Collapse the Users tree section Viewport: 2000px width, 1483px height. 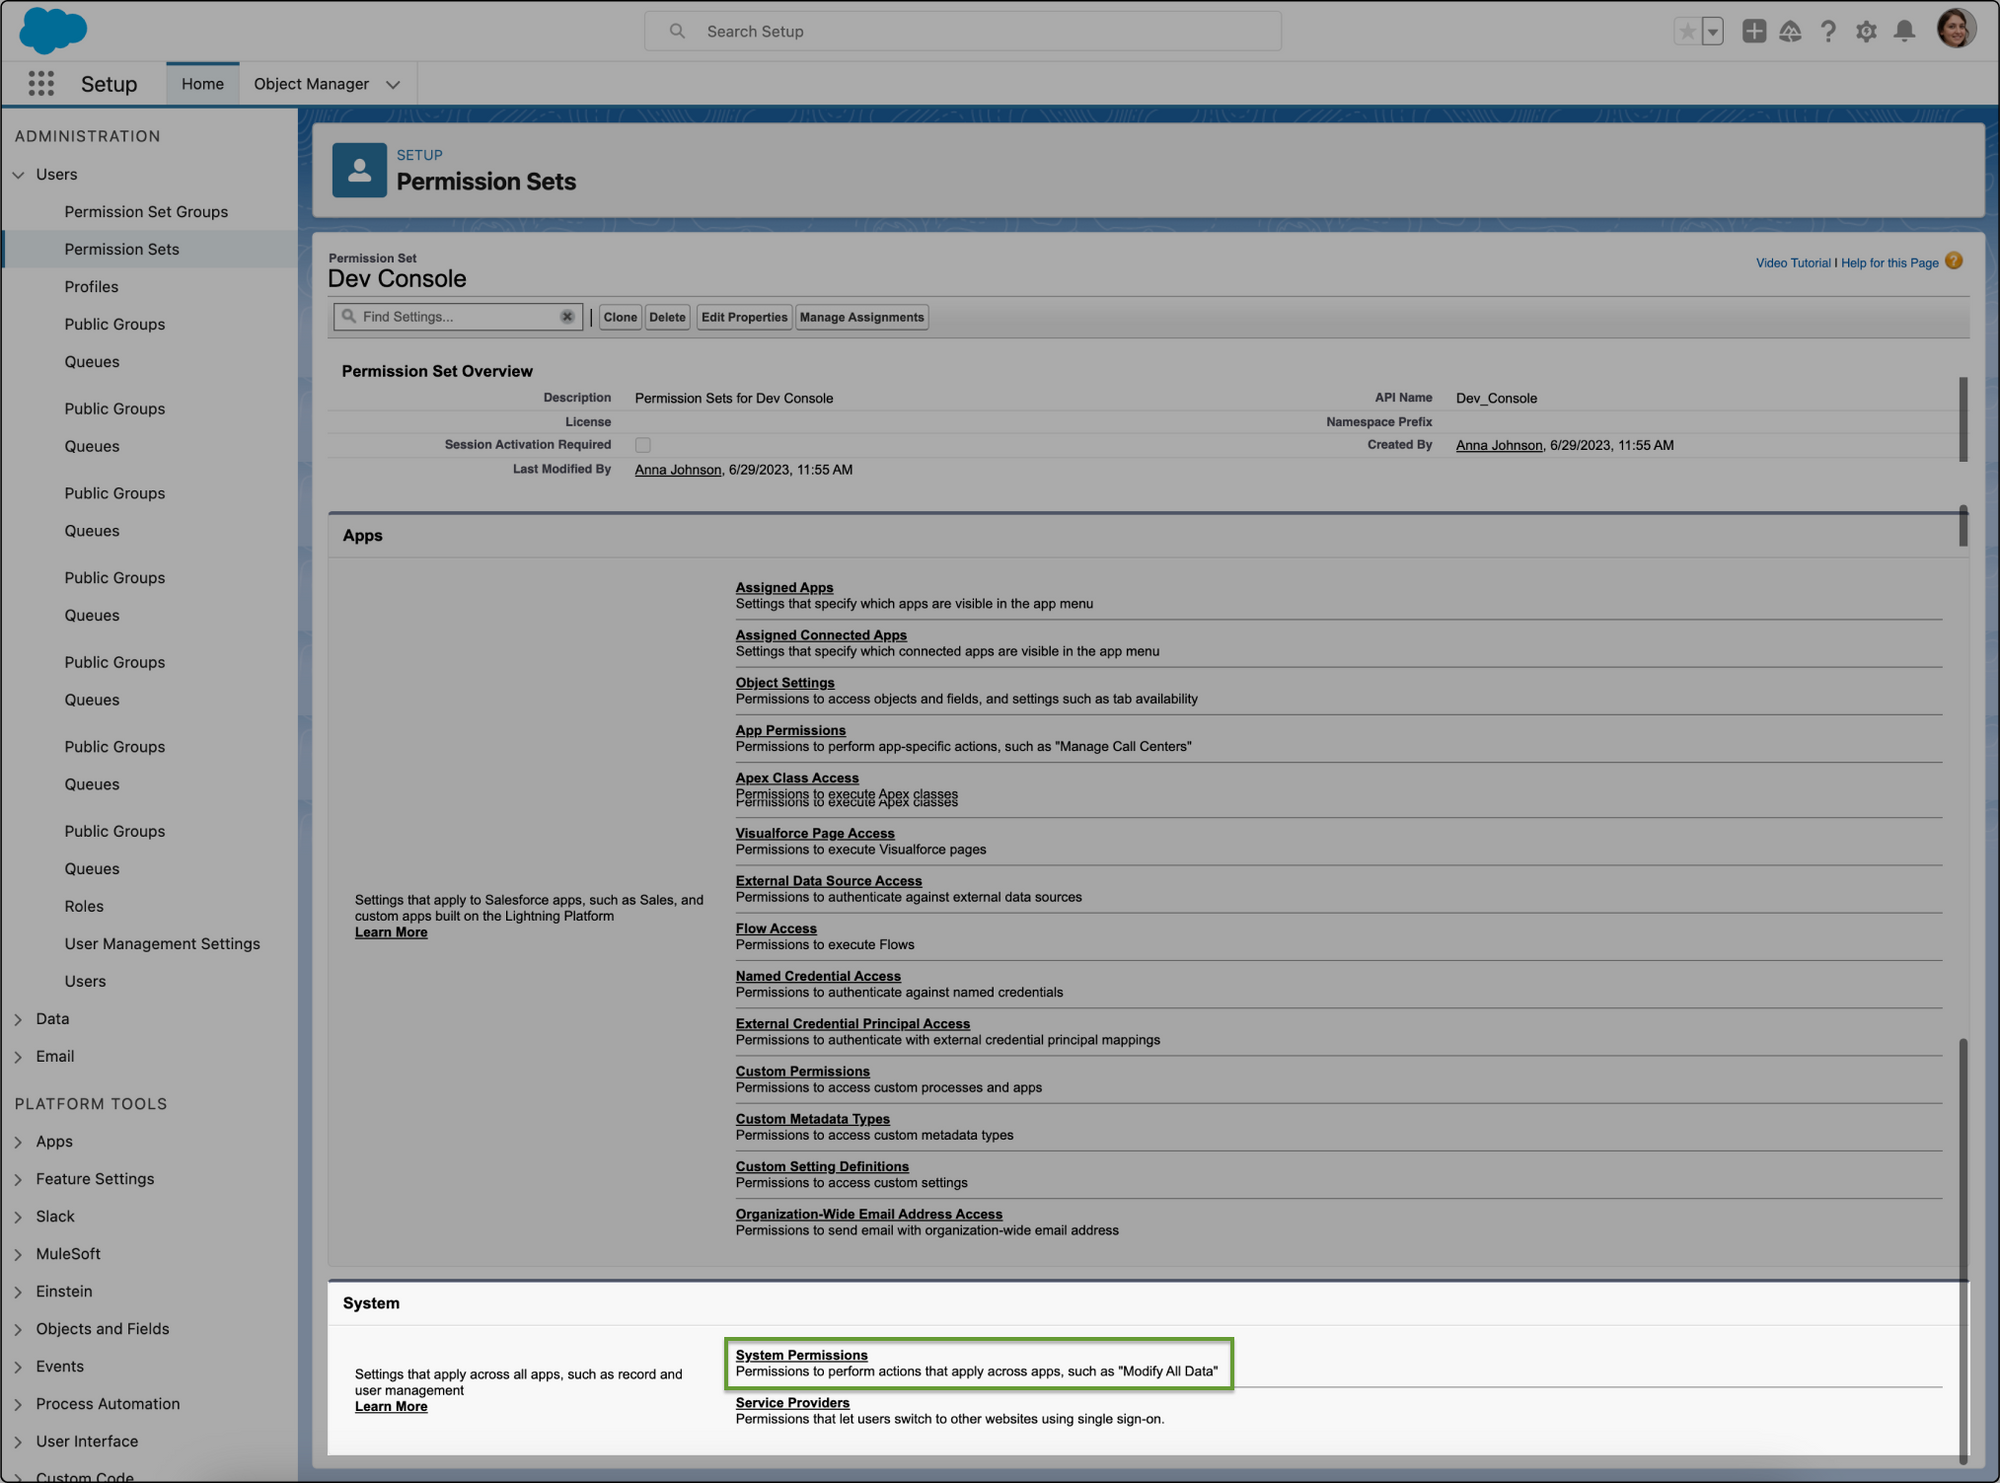pos(18,175)
